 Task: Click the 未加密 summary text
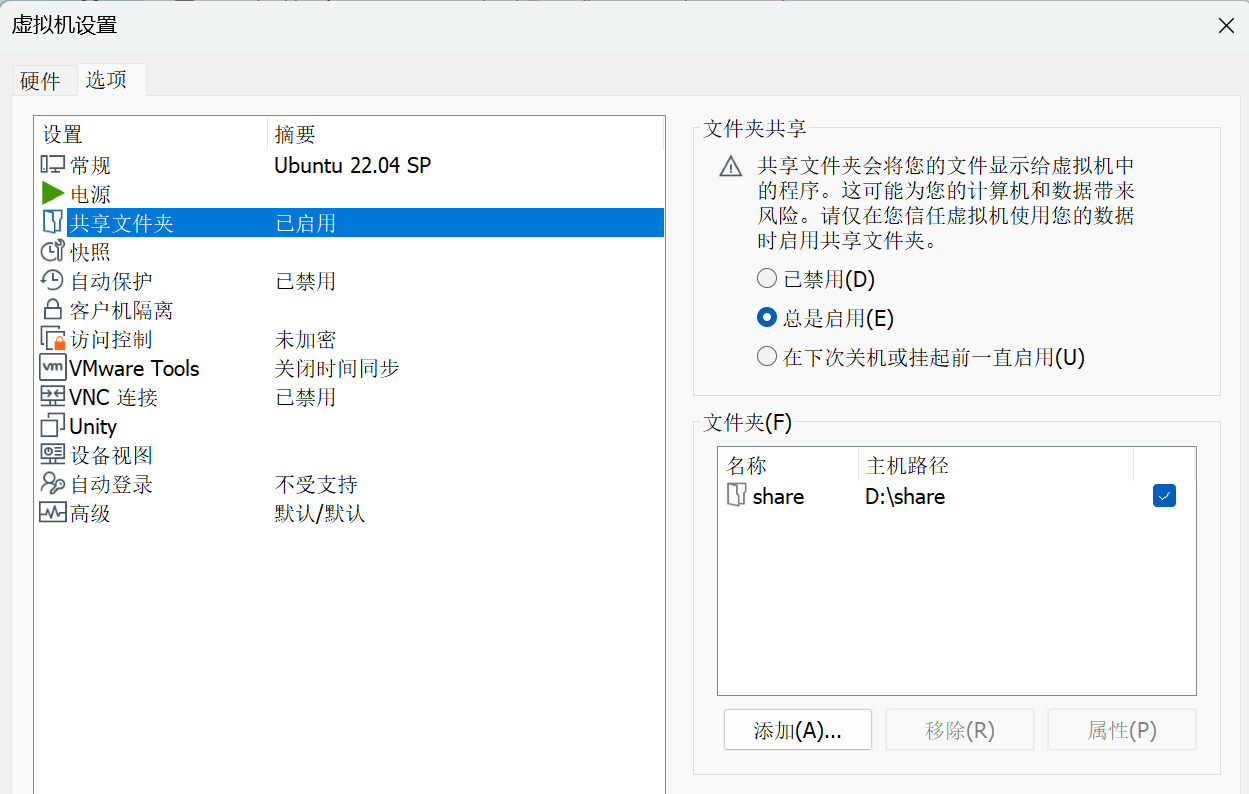306,339
